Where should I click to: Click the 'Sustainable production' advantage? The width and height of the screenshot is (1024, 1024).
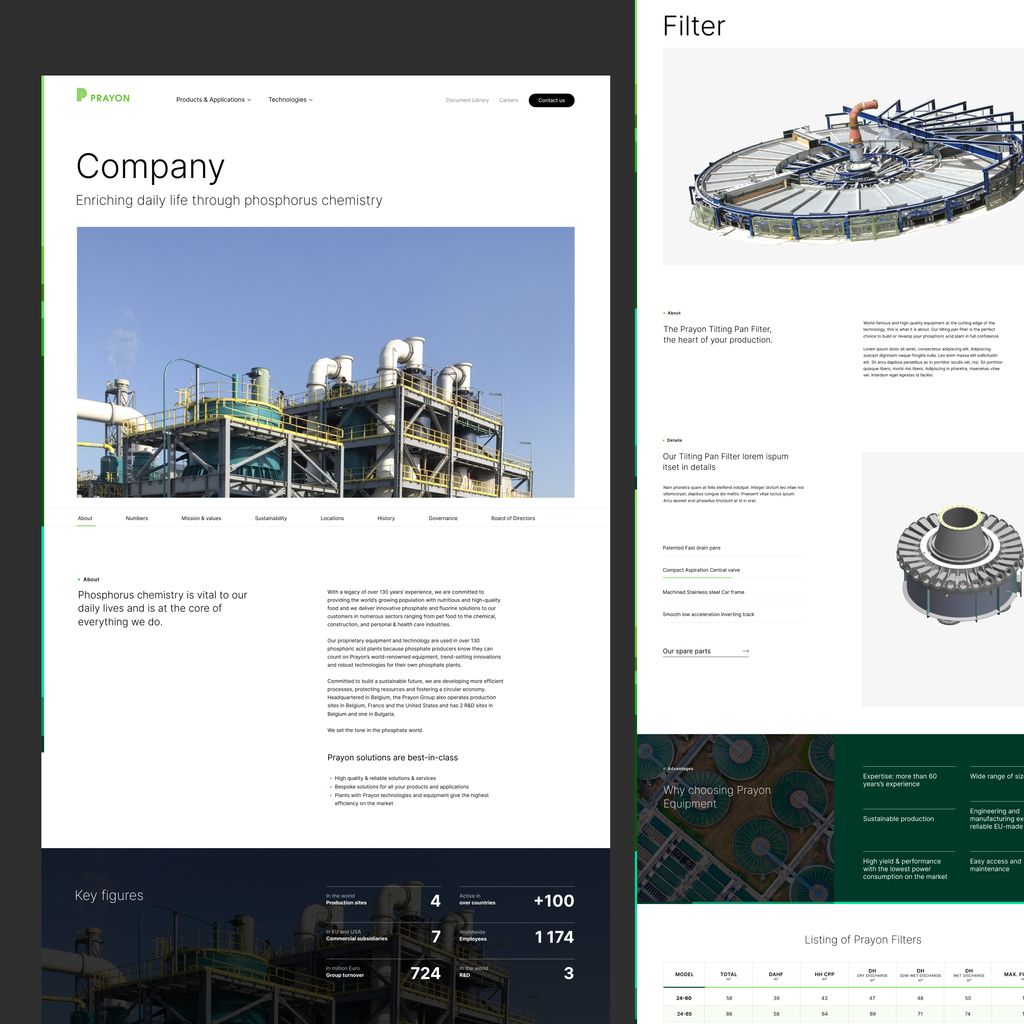pos(898,819)
